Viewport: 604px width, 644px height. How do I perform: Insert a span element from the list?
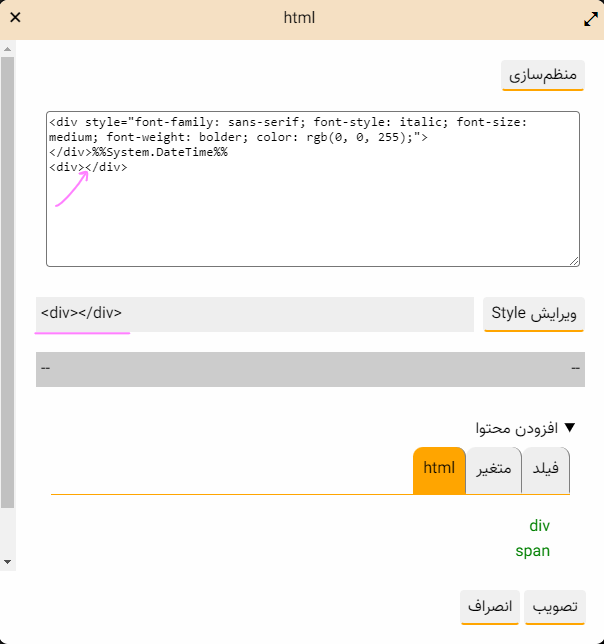[x=533, y=550]
